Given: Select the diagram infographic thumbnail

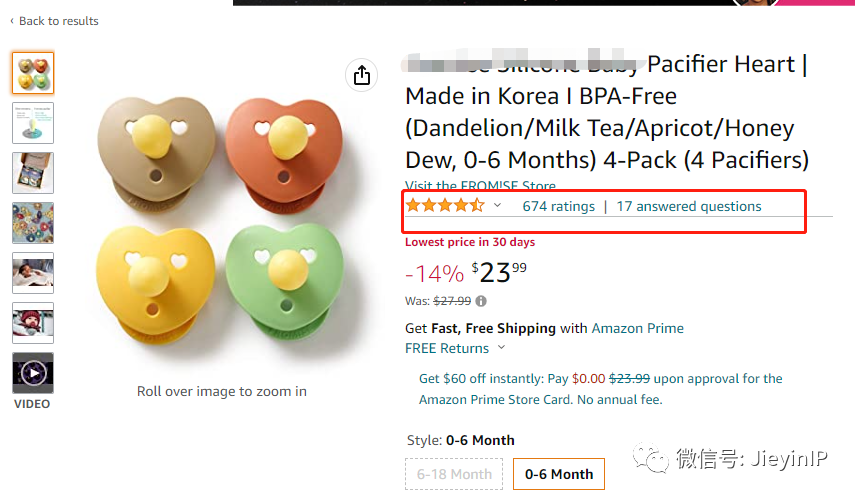Looking at the screenshot, I should [33, 123].
